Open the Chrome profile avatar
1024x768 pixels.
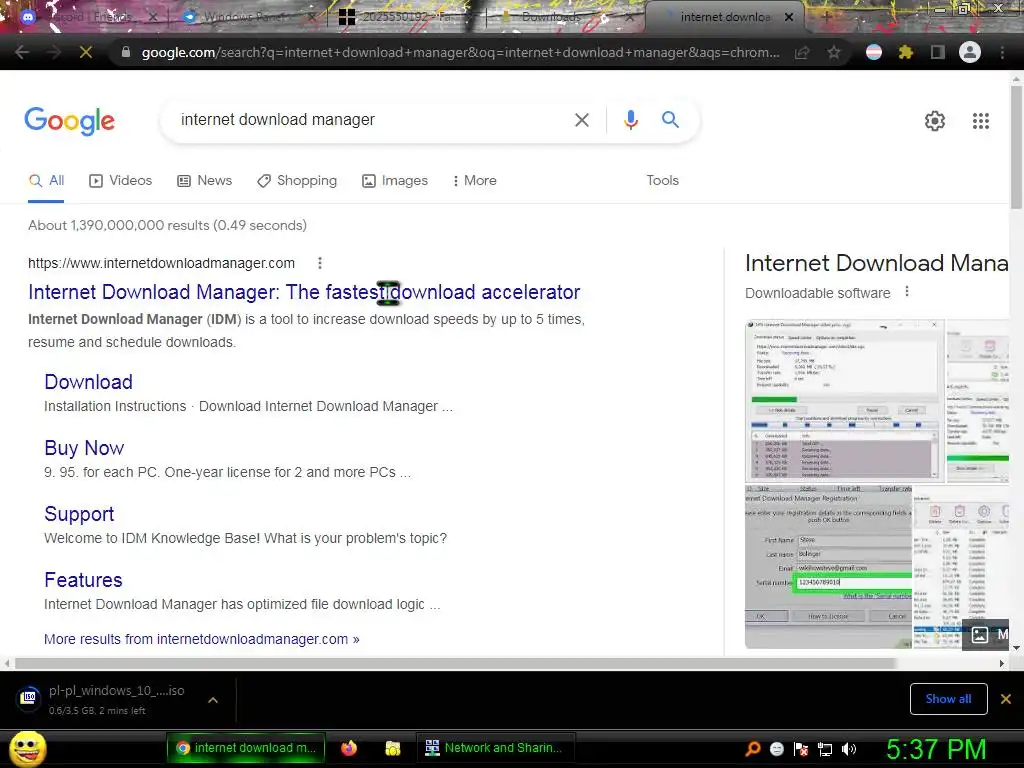pyautogui.click(x=970, y=52)
